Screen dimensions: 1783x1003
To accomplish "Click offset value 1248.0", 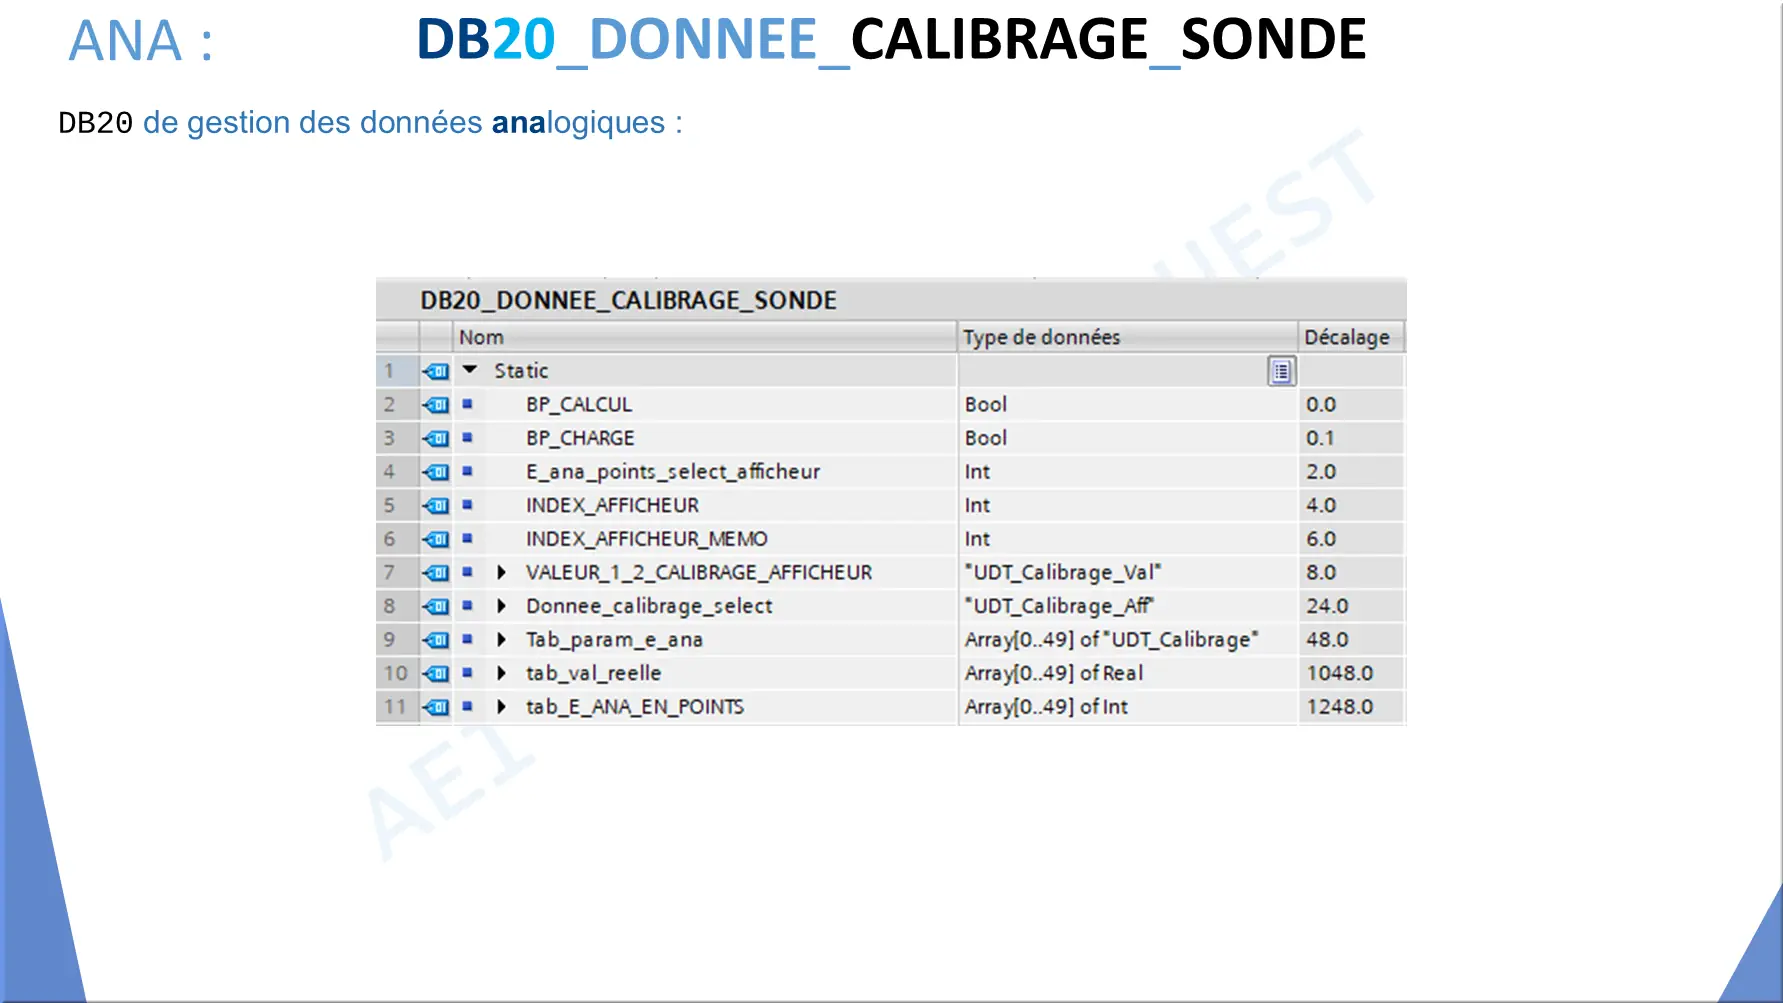I will tap(1340, 707).
